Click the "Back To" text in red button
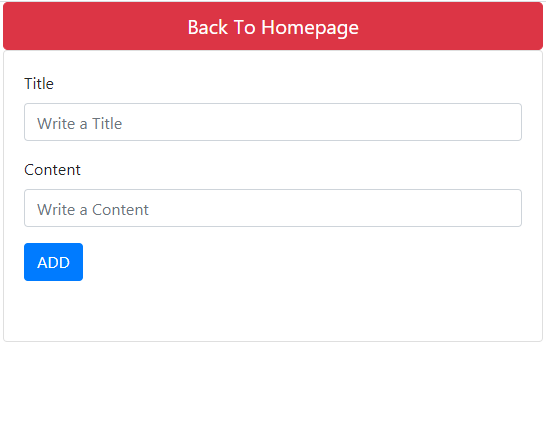The height and width of the screenshot is (445, 546). [222, 27]
